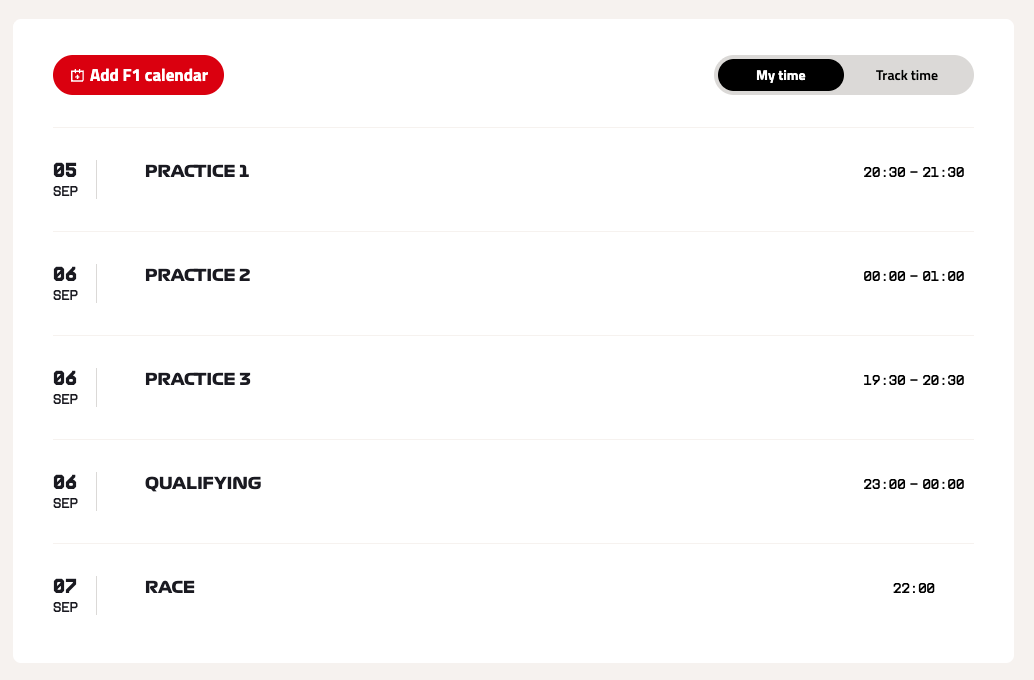Viewport: 1034px width, 680px height.
Task: Click the Add F1 calendar button label
Action: click(x=149, y=76)
